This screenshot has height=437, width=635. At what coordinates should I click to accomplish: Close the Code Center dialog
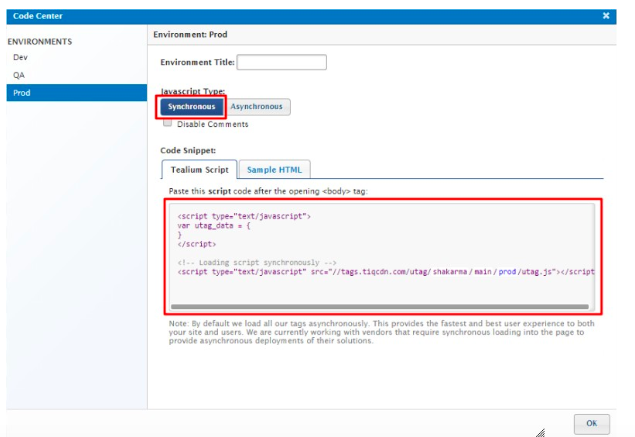coord(606,16)
